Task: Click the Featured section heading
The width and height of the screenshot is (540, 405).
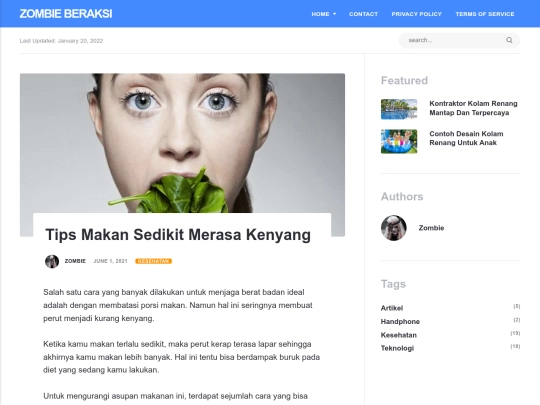Action: [404, 81]
